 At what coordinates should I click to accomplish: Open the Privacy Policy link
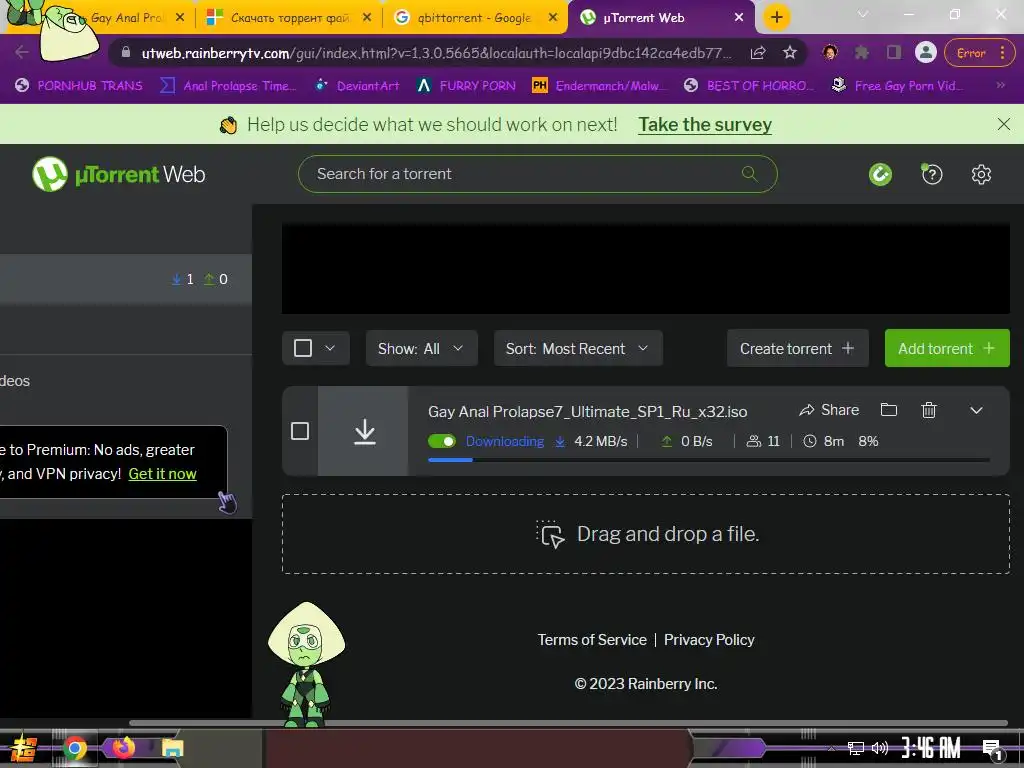point(709,639)
